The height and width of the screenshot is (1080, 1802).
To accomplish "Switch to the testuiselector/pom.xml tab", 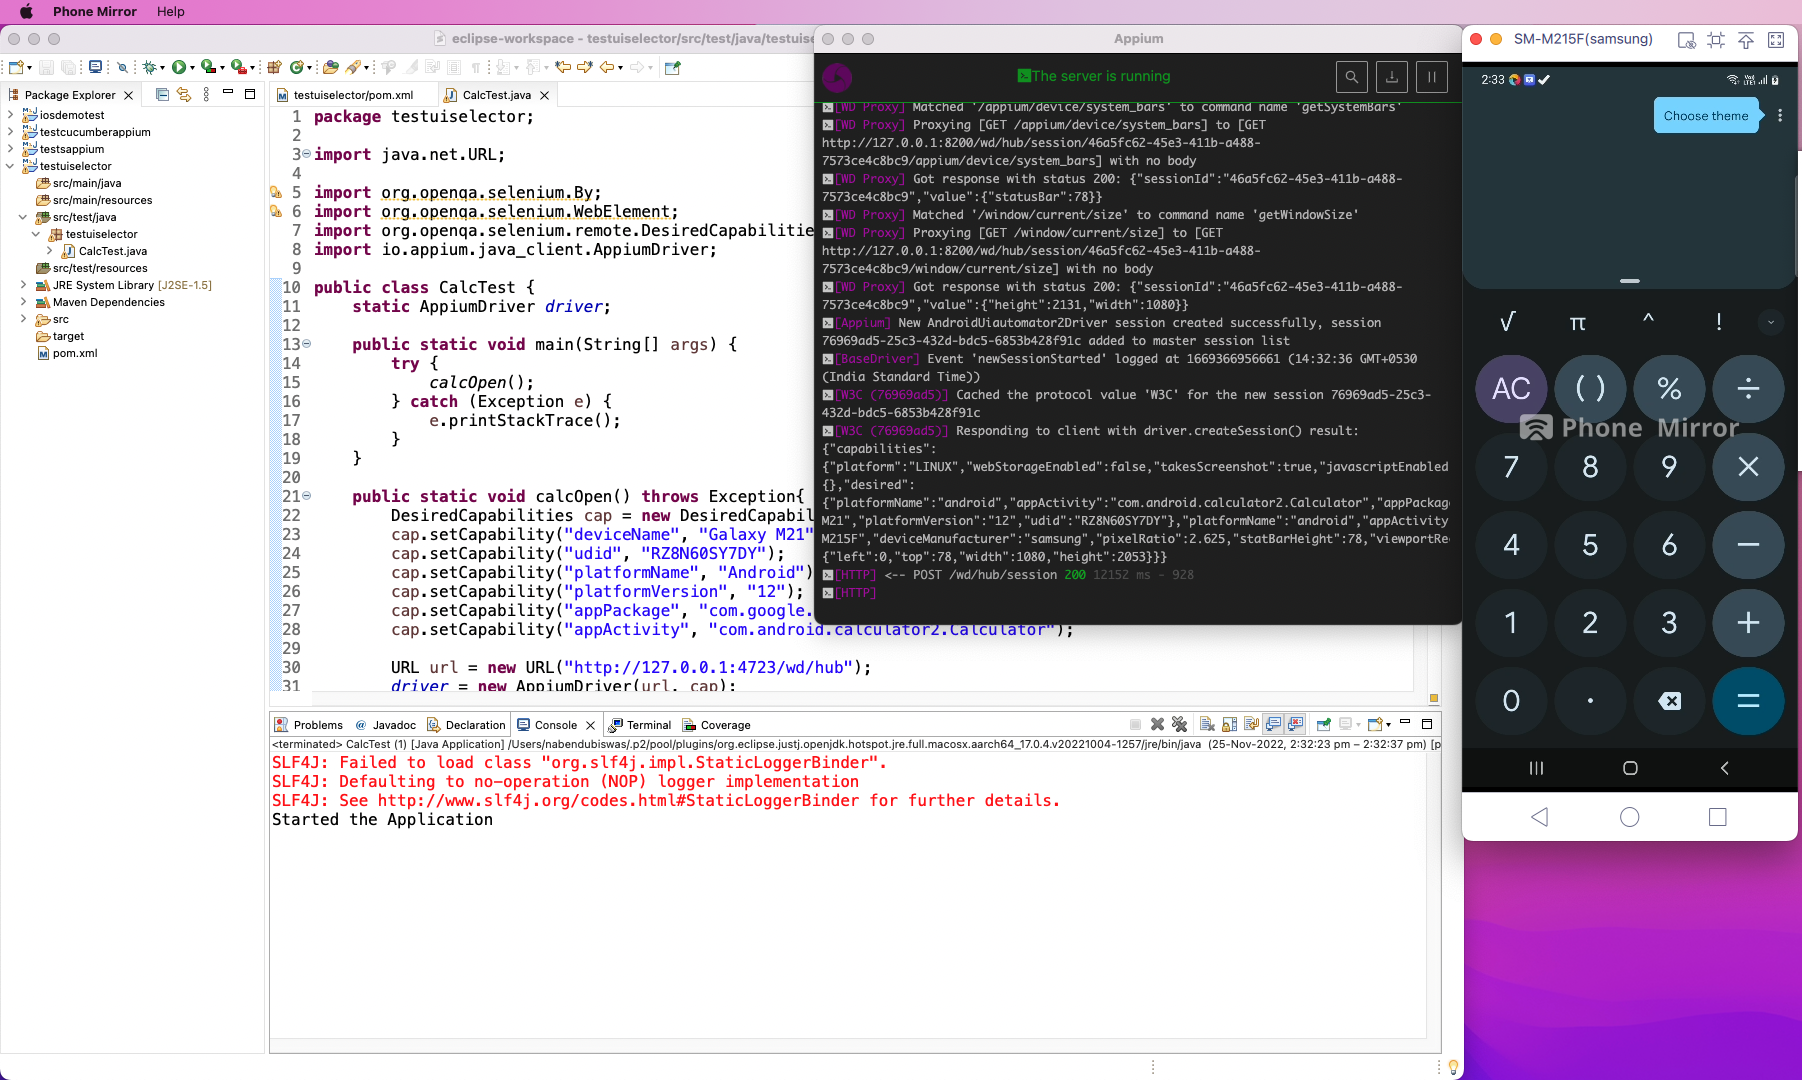I will 354,95.
